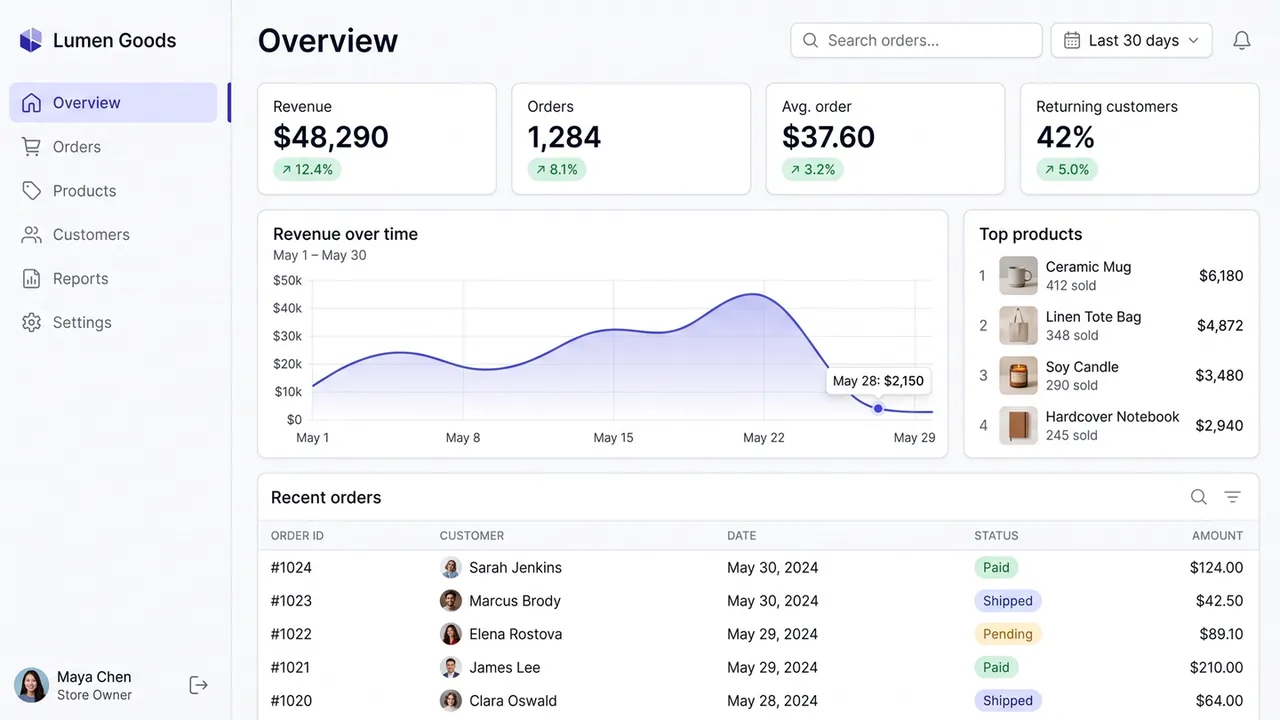Click the Overview home icon
The height and width of the screenshot is (720, 1280).
(32, 103)
